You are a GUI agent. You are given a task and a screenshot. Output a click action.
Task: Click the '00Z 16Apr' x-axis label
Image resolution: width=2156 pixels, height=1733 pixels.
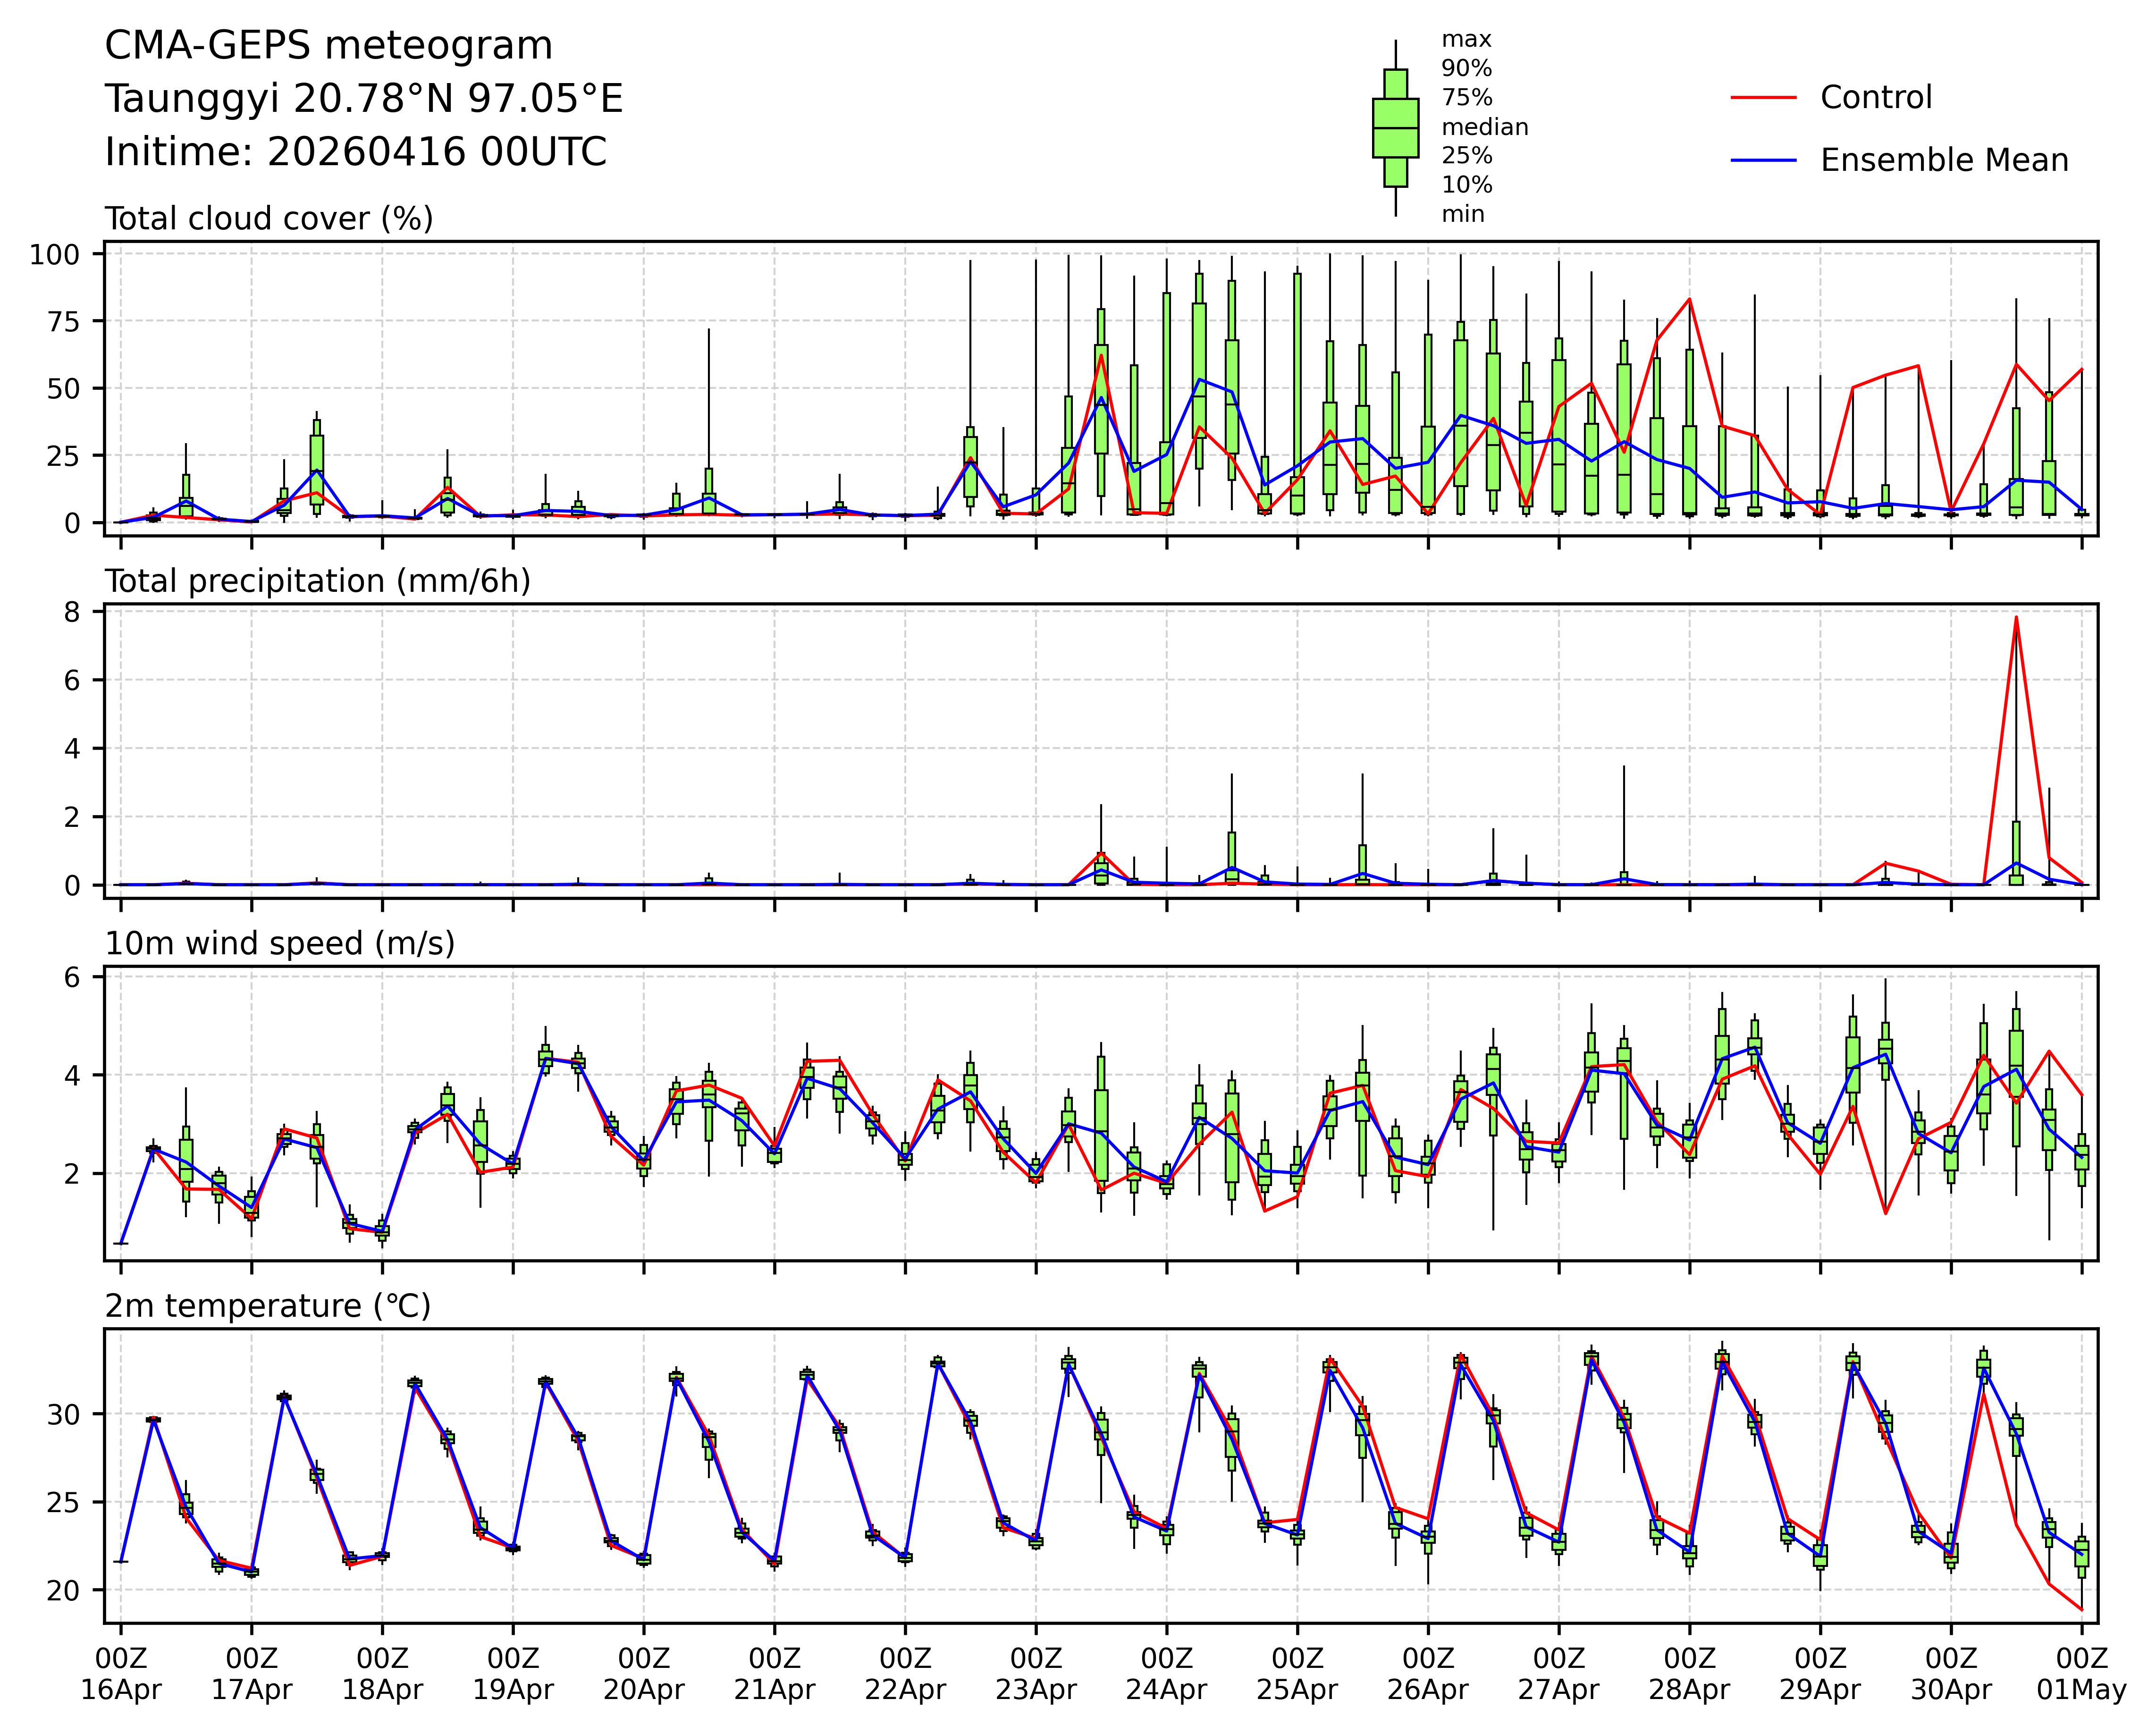(x=121, y=1674)
